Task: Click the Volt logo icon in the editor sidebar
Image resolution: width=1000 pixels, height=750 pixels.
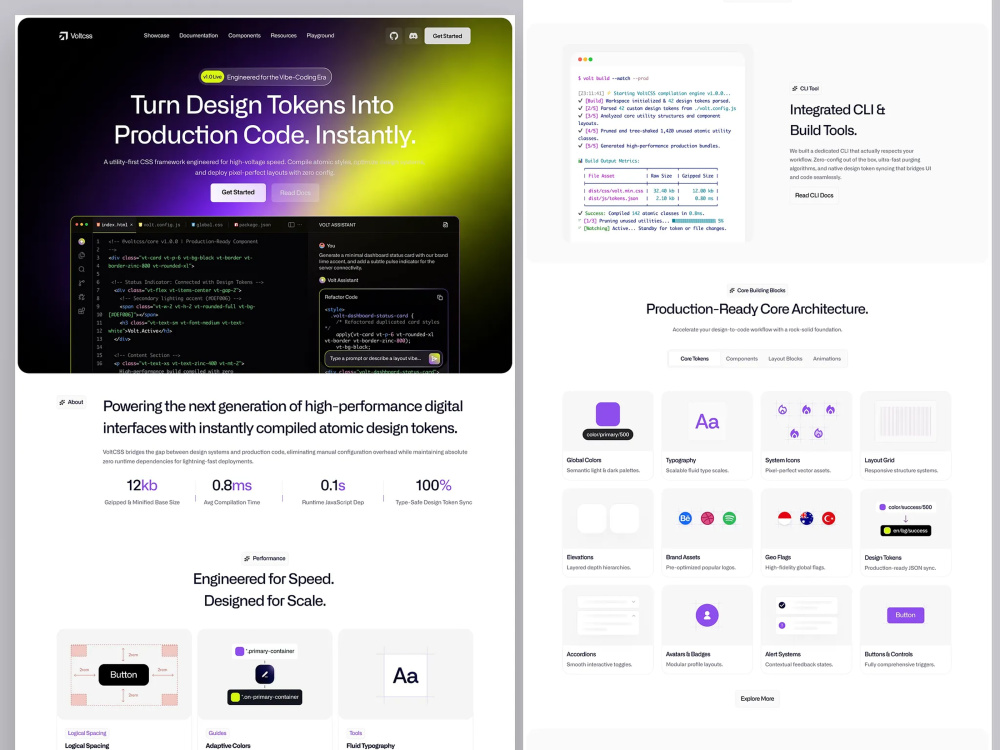Action: click(x=82, y=242)
